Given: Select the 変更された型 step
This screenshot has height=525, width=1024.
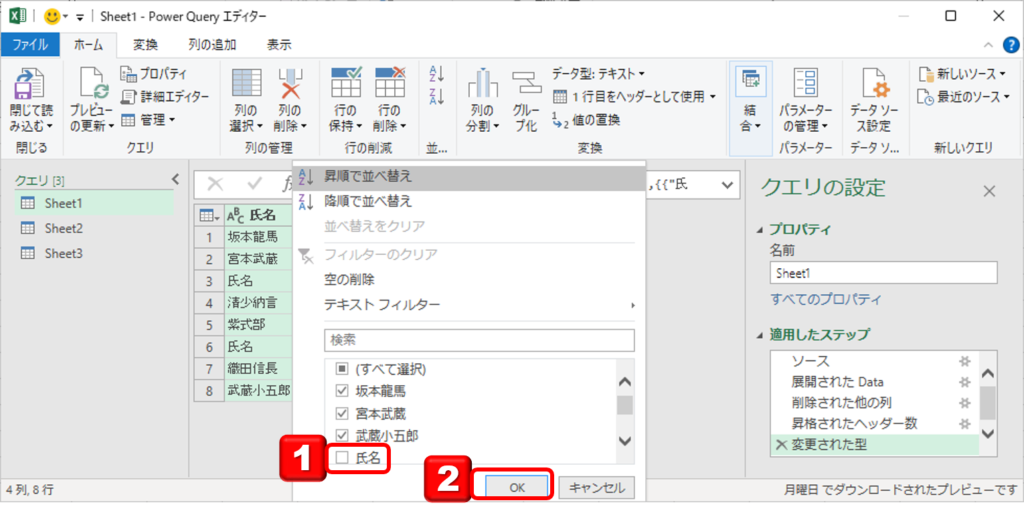Looking at the screenshot, I should [874, 445].
